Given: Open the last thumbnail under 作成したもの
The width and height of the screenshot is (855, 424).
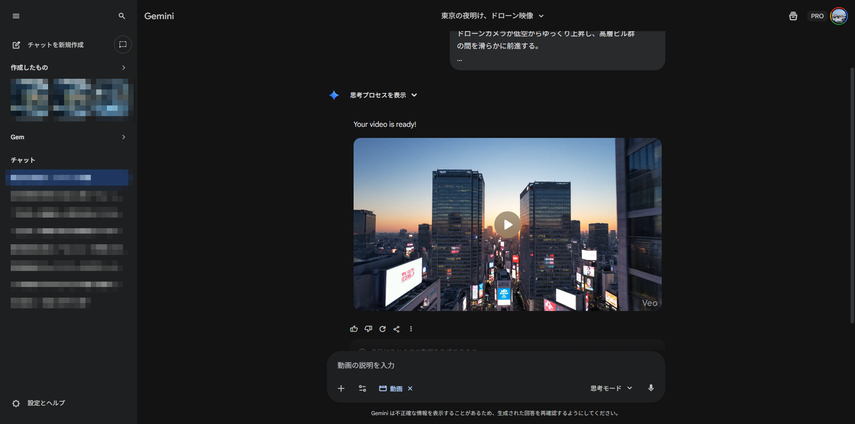Looking at the screenshot, I should pyautogui.click(x=111, y=99).
